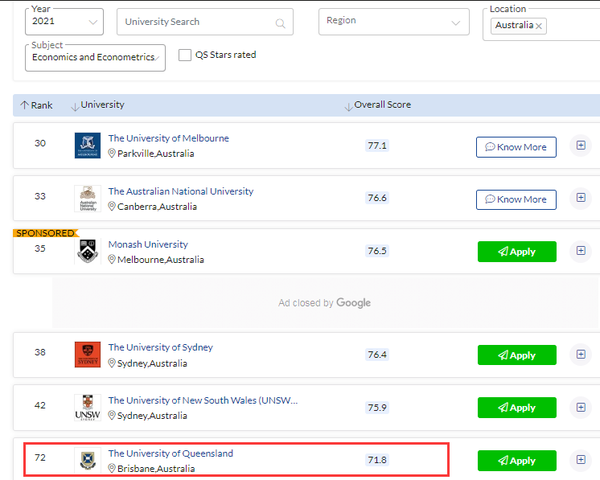Sort by the Rank column header
The width and height of the screenshot is (600, 480).
pyautogui.click(x=37, y=105)
